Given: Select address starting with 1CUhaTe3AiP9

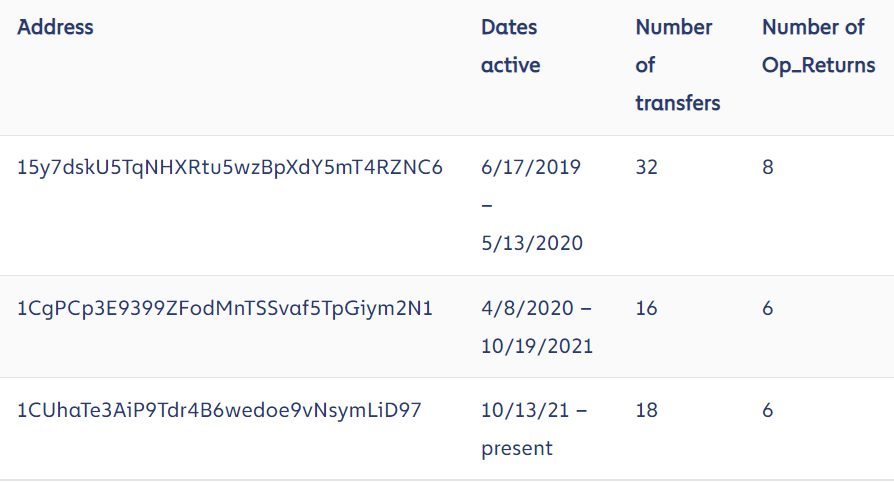Looking at the screenshot, I should click(x=220, y=411).
